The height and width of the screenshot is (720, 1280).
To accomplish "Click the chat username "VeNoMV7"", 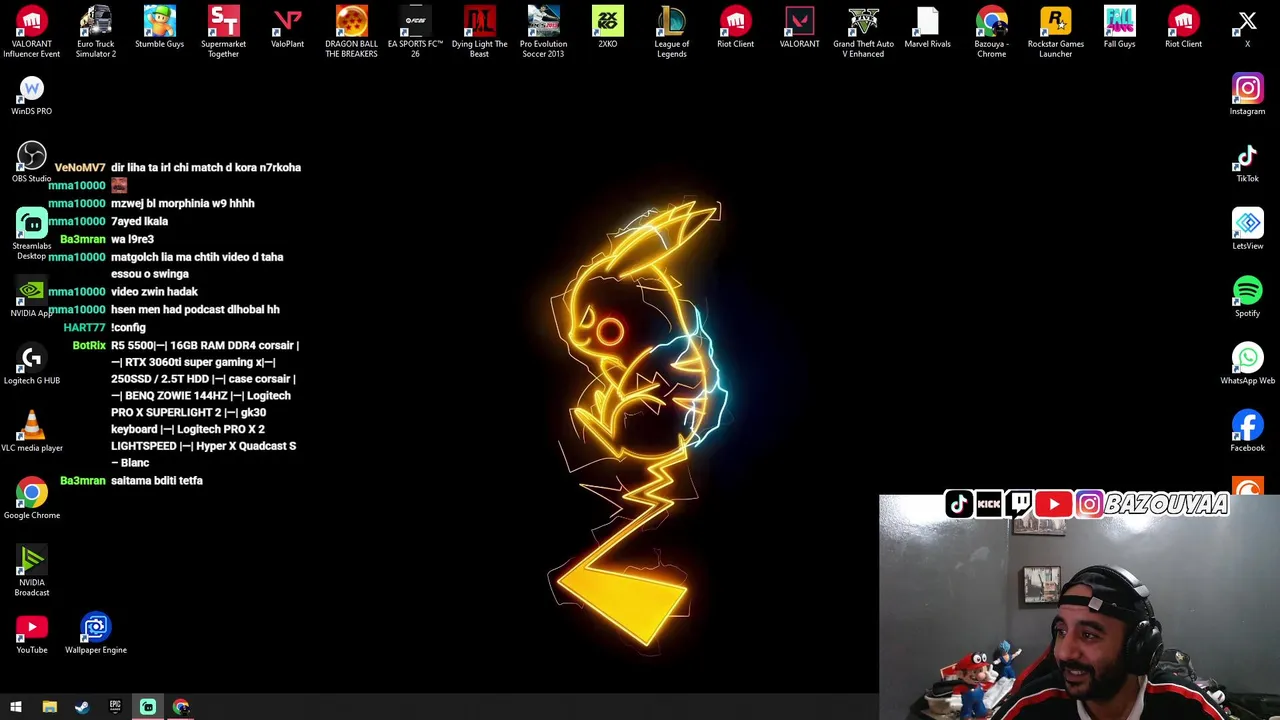I will 80,167.
